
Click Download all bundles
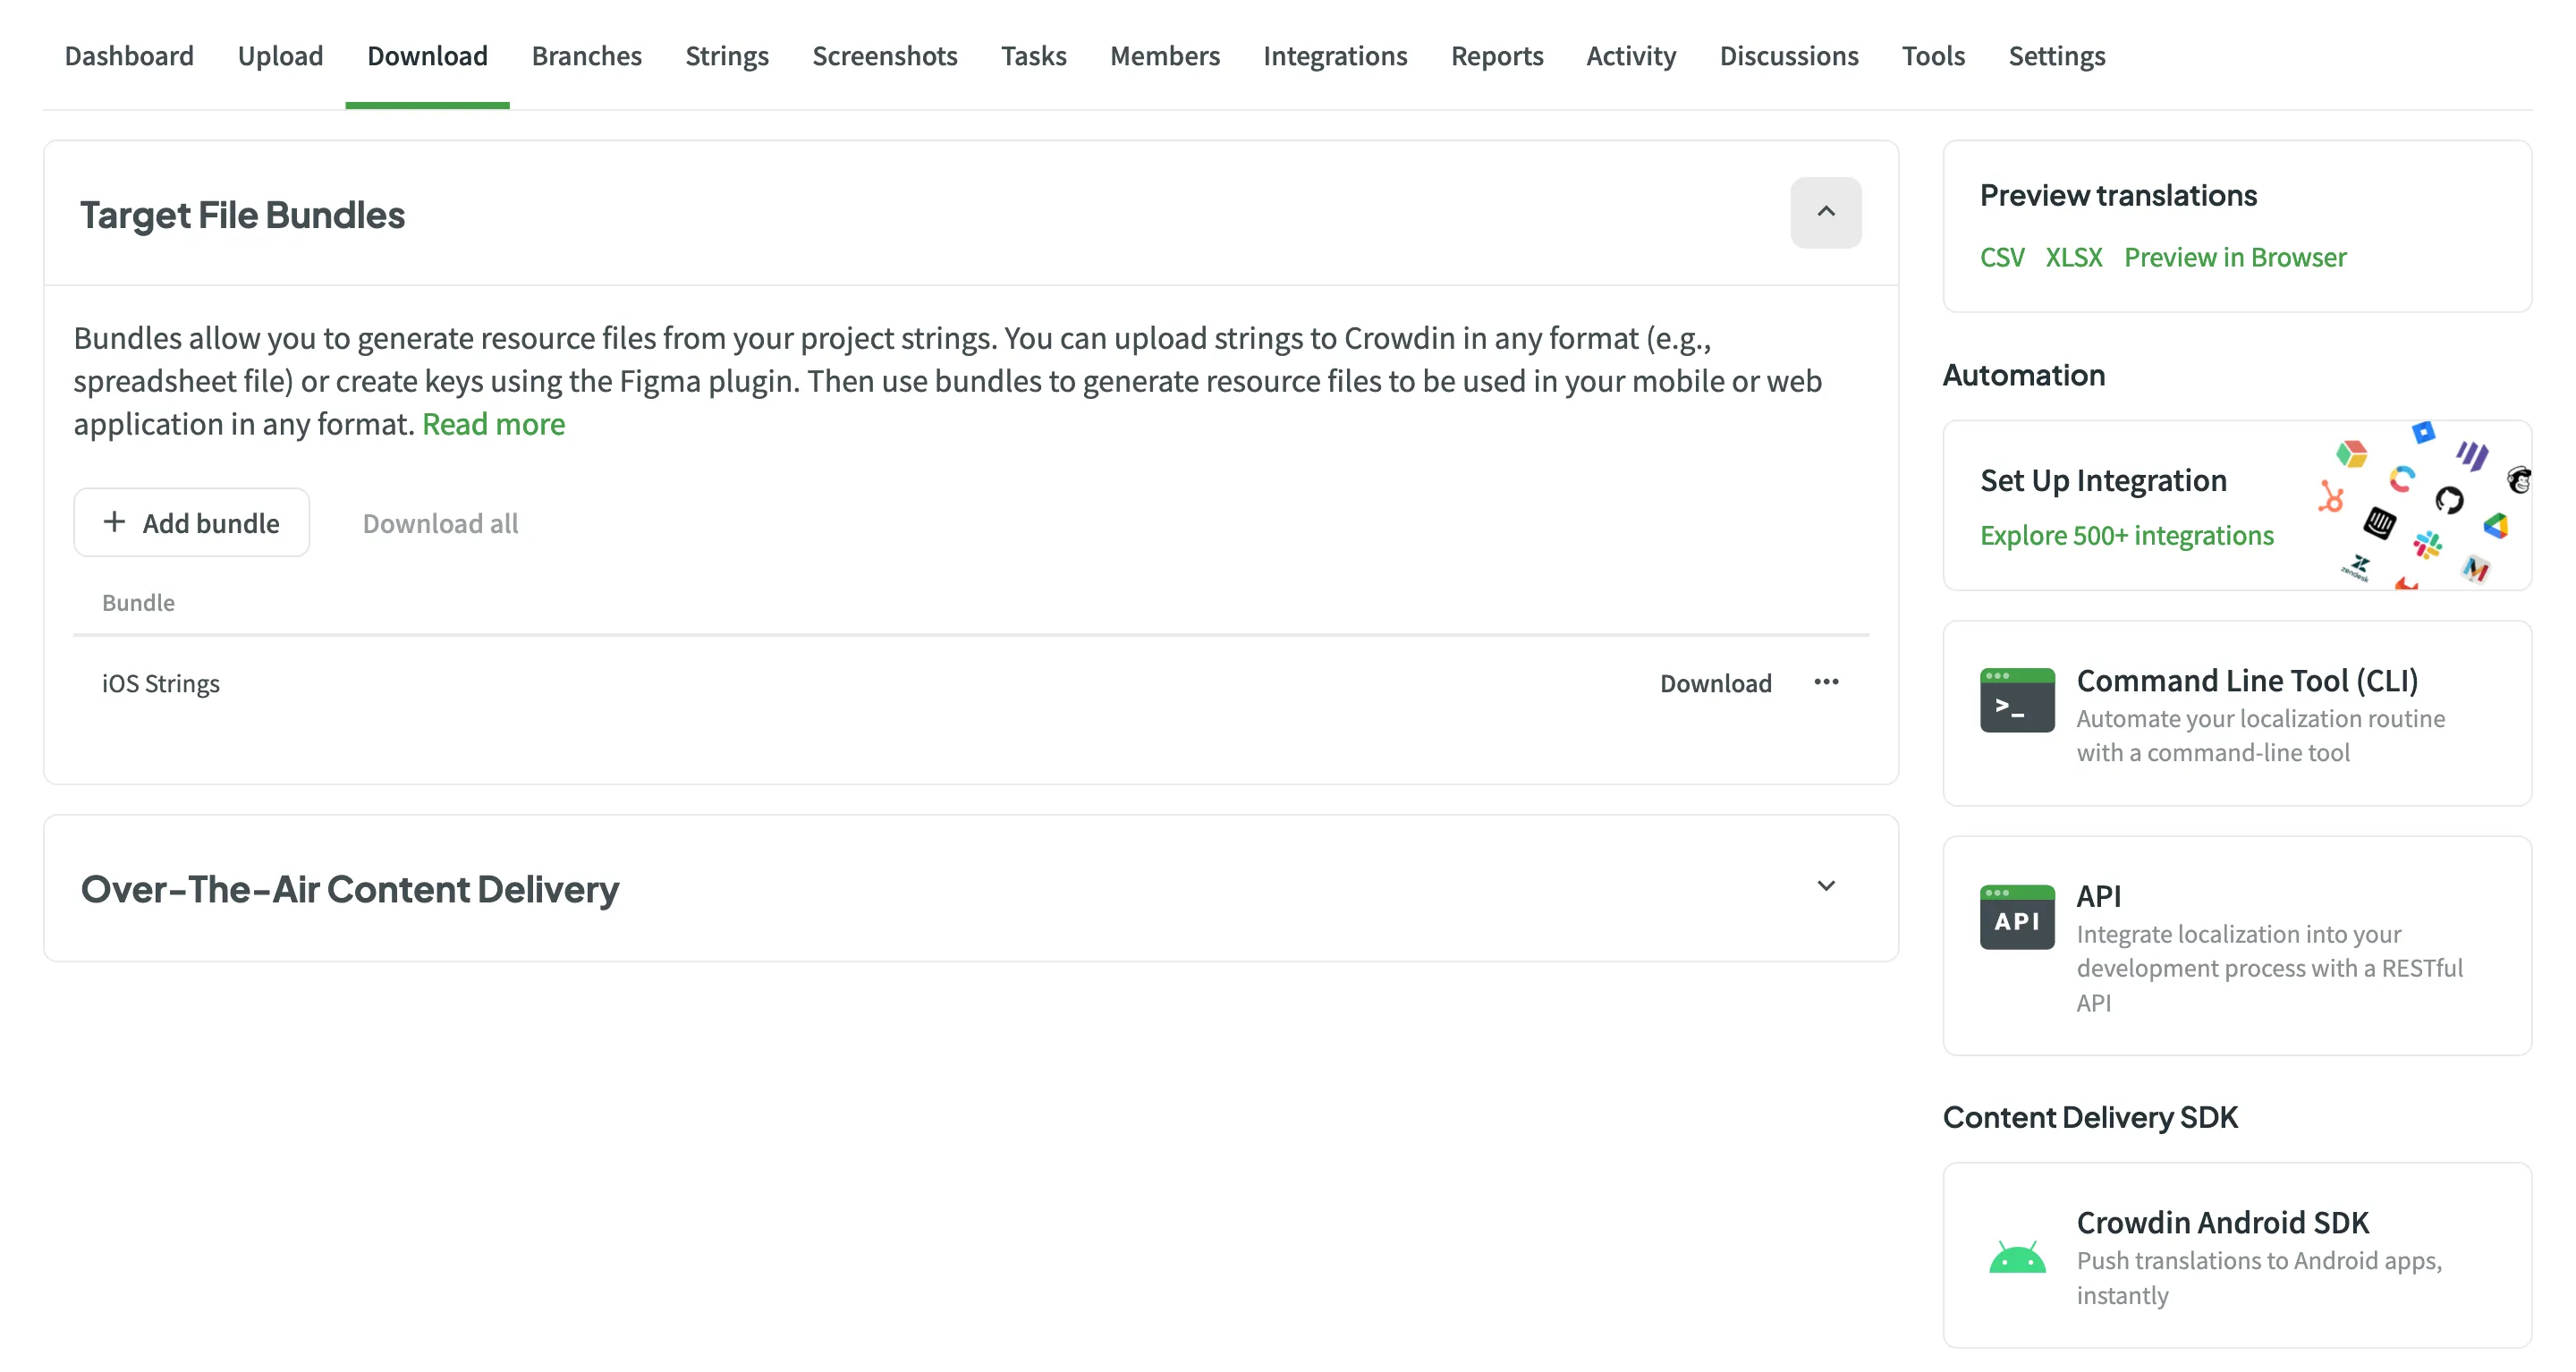(x=440, y=523)
